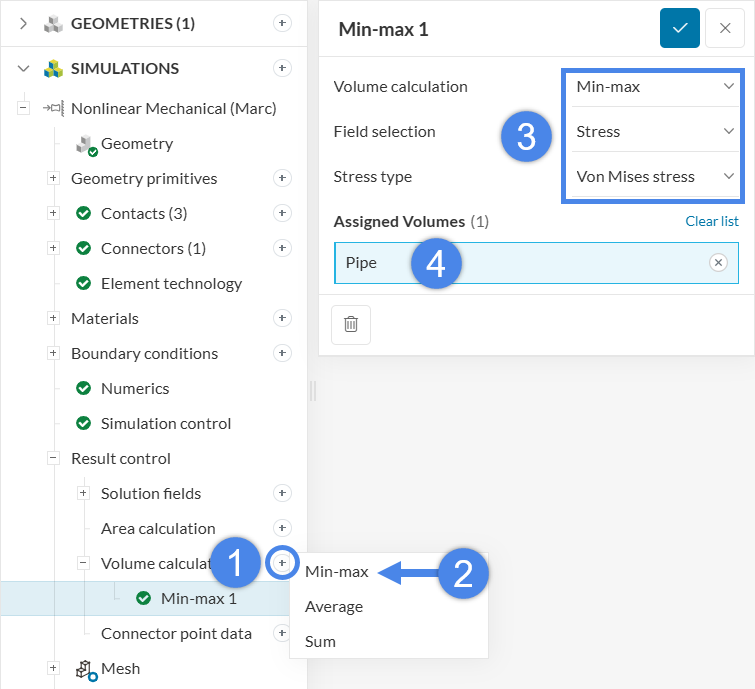Add a new geometry with plus icon
The height and width of the screenshot is (689, 755).
pyautogui.click(x=282, y=23)
